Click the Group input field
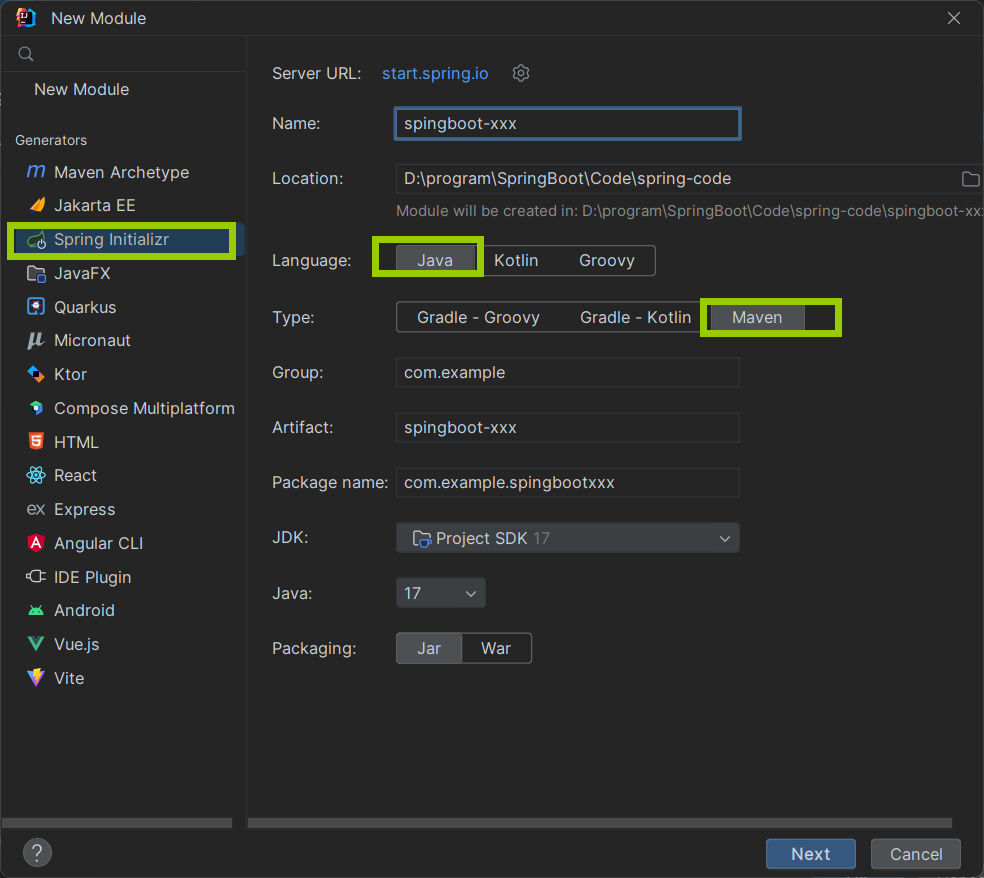The height and width of the screenshot is (878, 984). 567,373
